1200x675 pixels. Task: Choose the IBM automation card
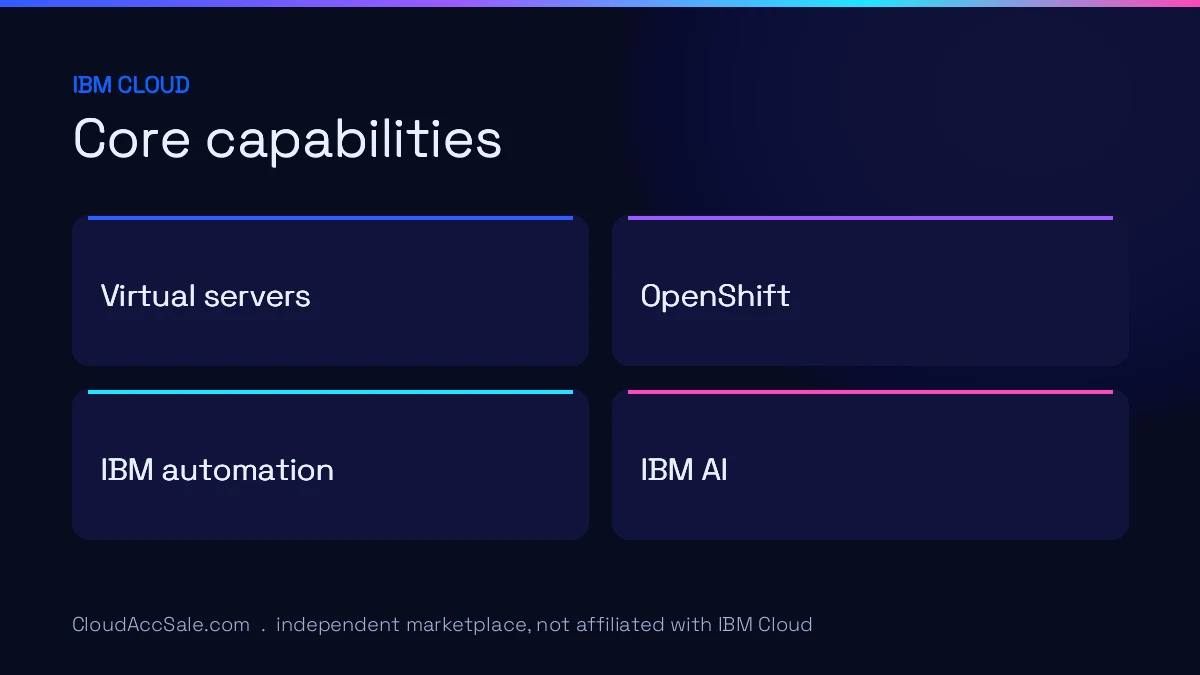point(330,465)
